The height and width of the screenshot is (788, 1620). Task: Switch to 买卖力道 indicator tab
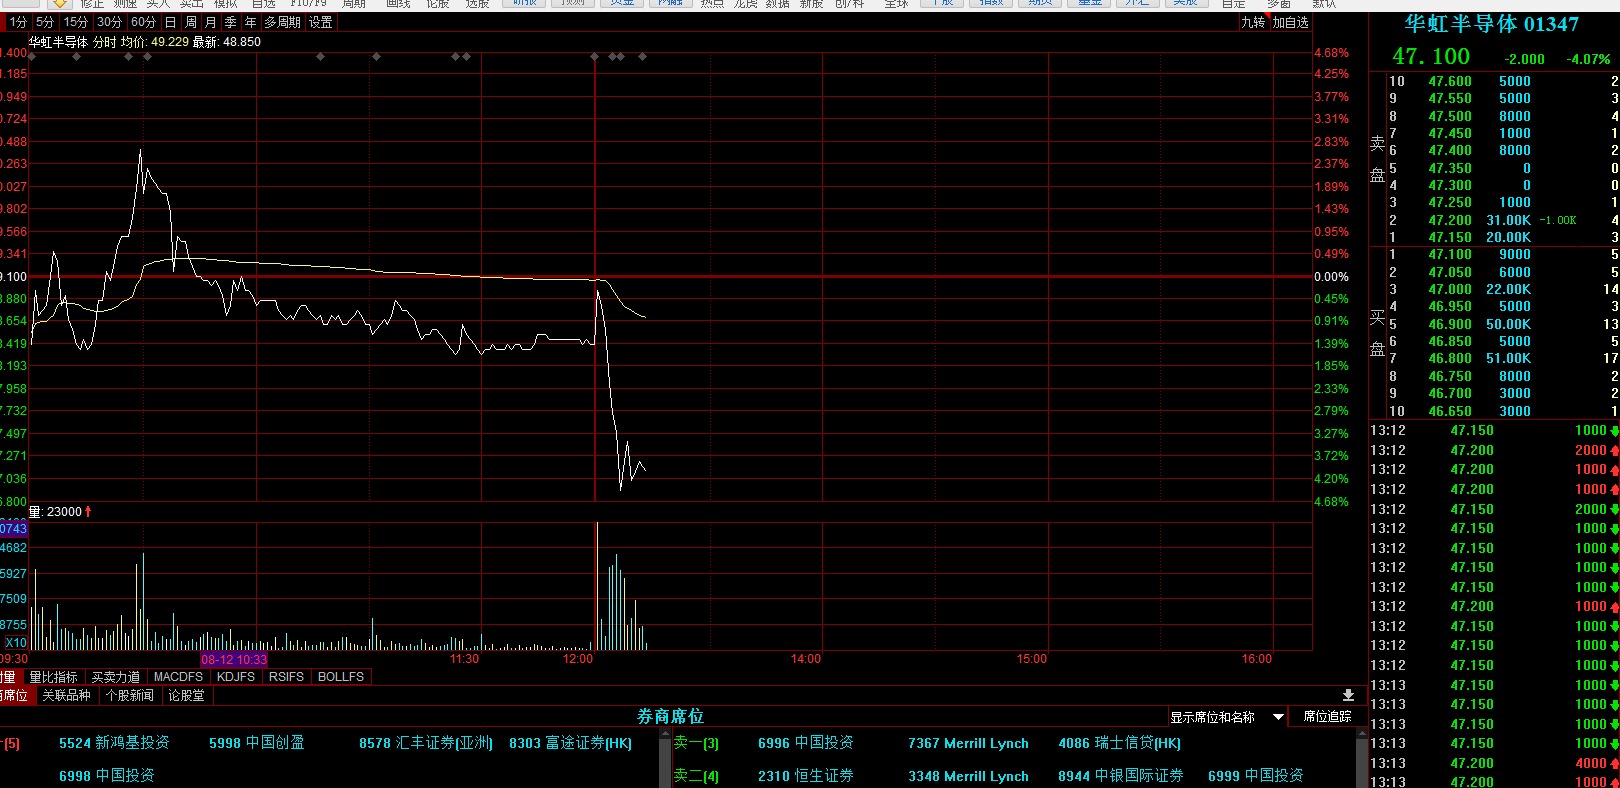pyautogui.click(x=116, y=677)
